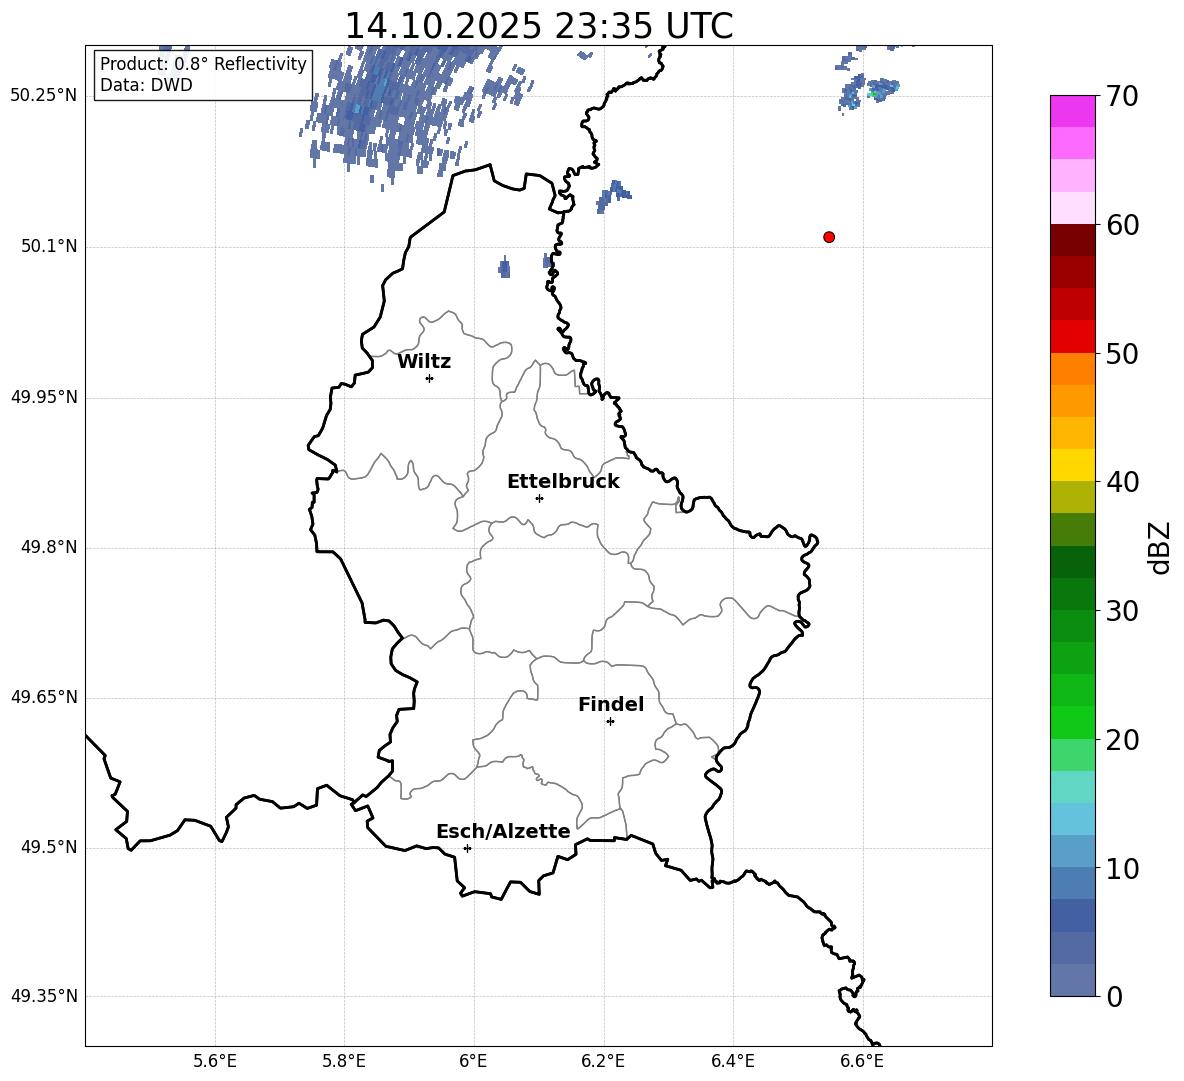1184x1081 pixels.
Task: Click the Ettelbruck label
Action: (563, 482)
